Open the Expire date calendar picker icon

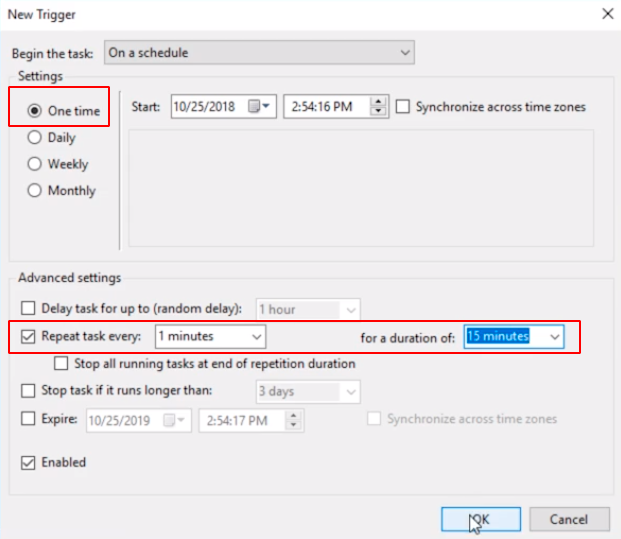(x=174, y=420)
